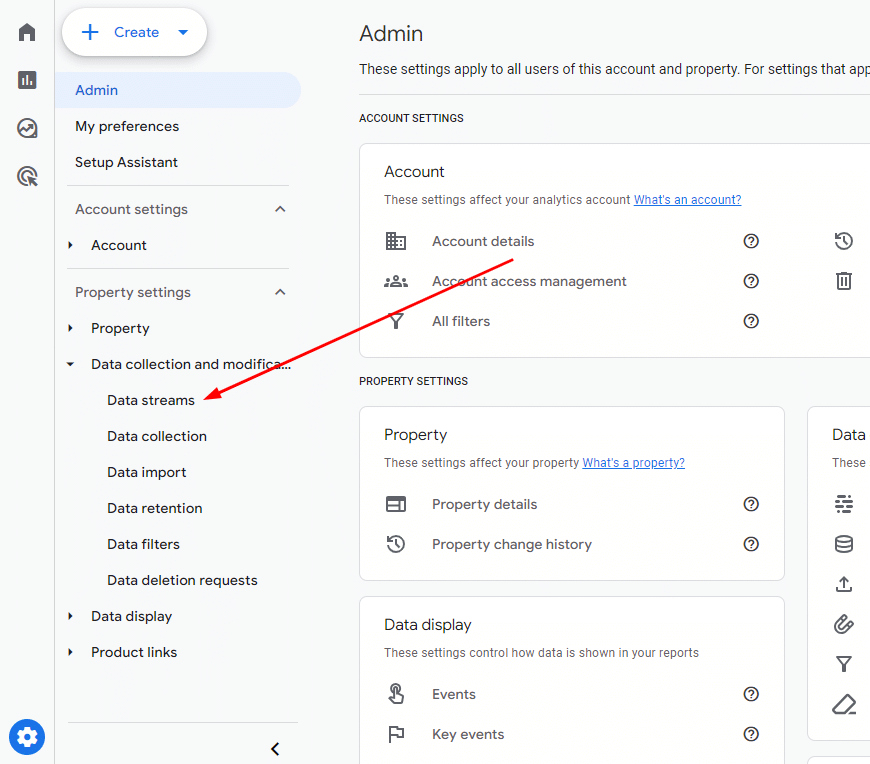Viewport: 870px width, 764px height.
Task: Open the Reports bar chart icon
Action: point(27,80)
